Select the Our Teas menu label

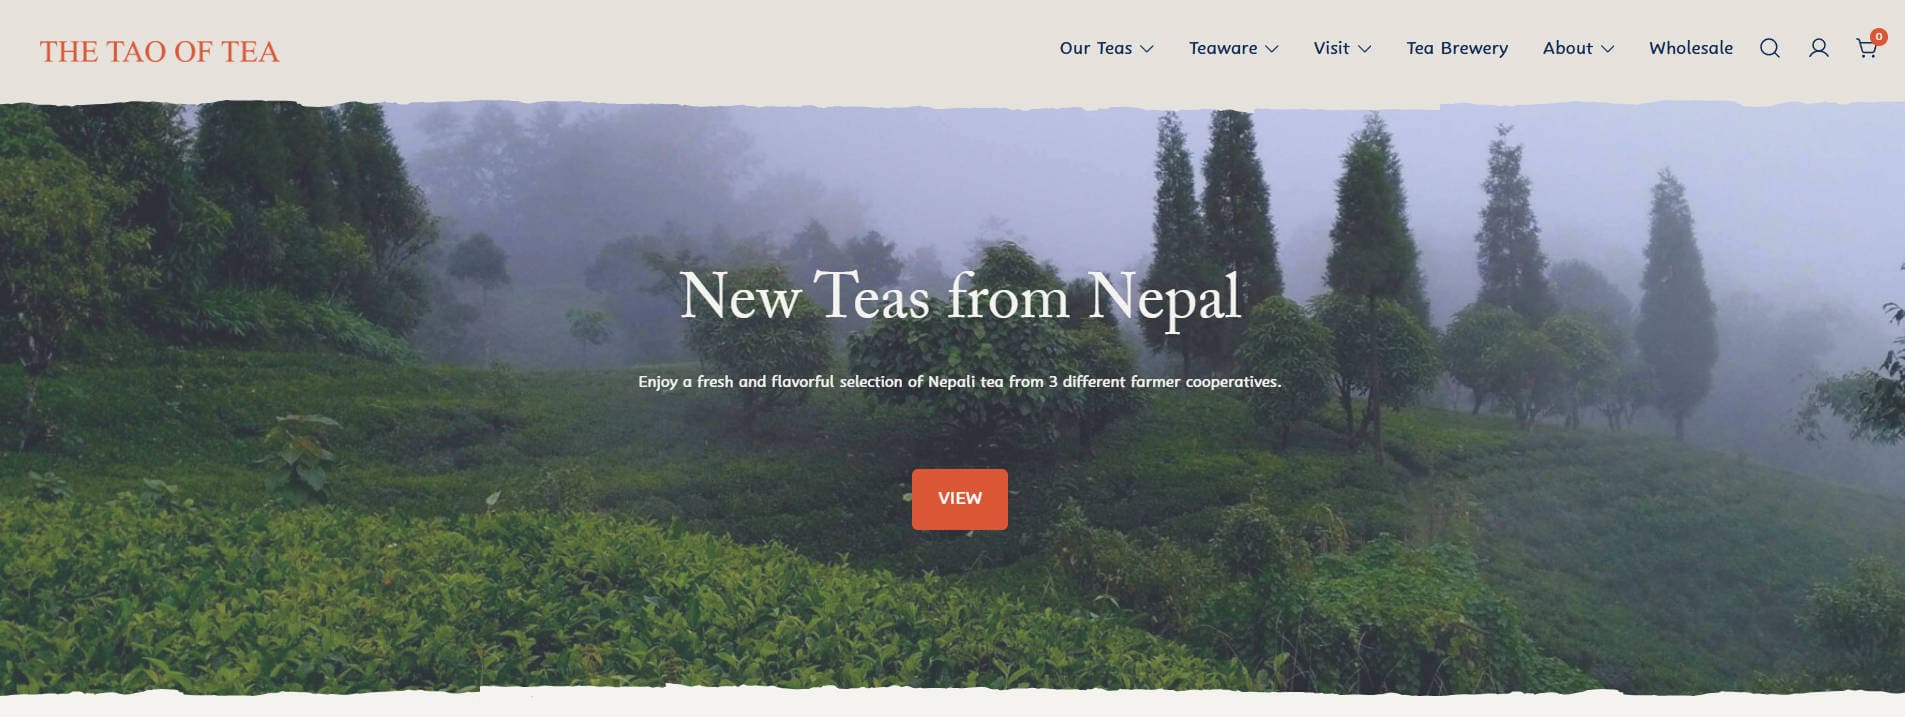(x=1096, y=48)
